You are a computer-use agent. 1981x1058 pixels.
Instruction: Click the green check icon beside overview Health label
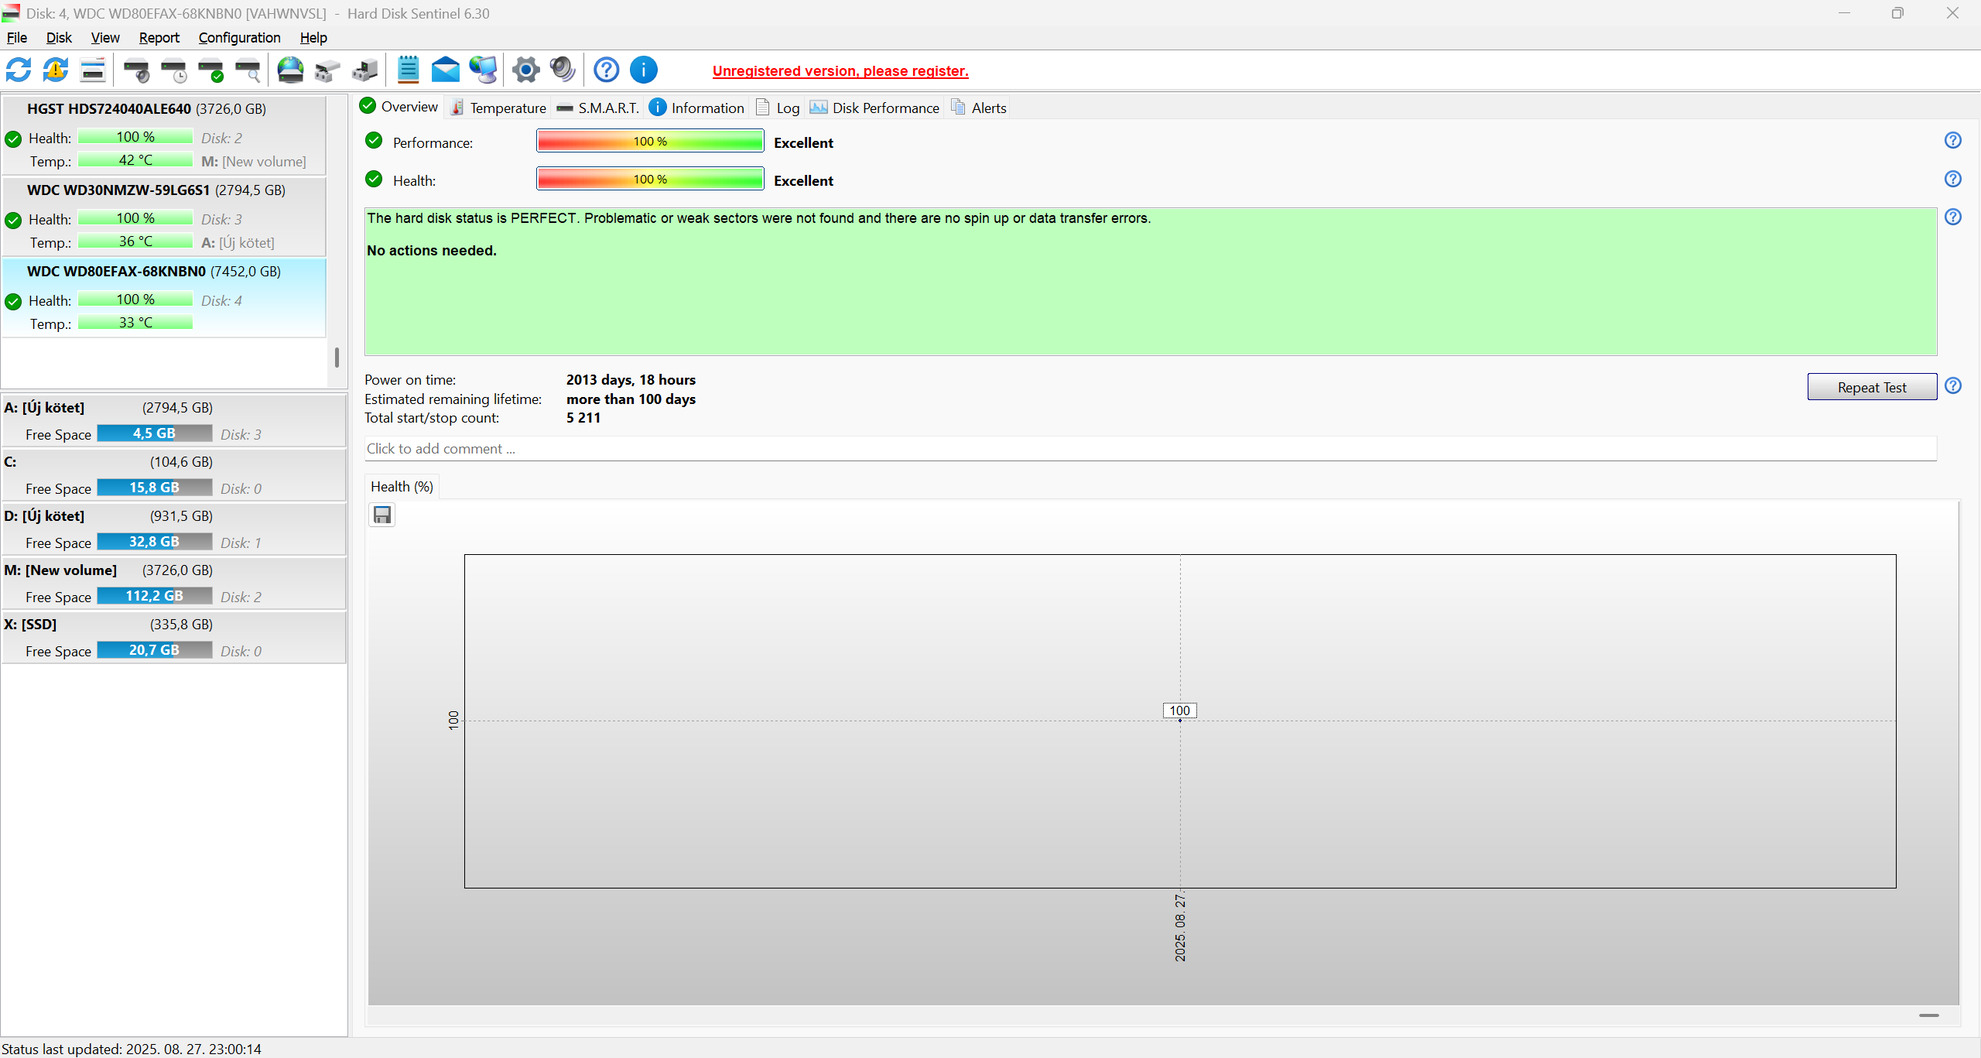click(374, 179)
